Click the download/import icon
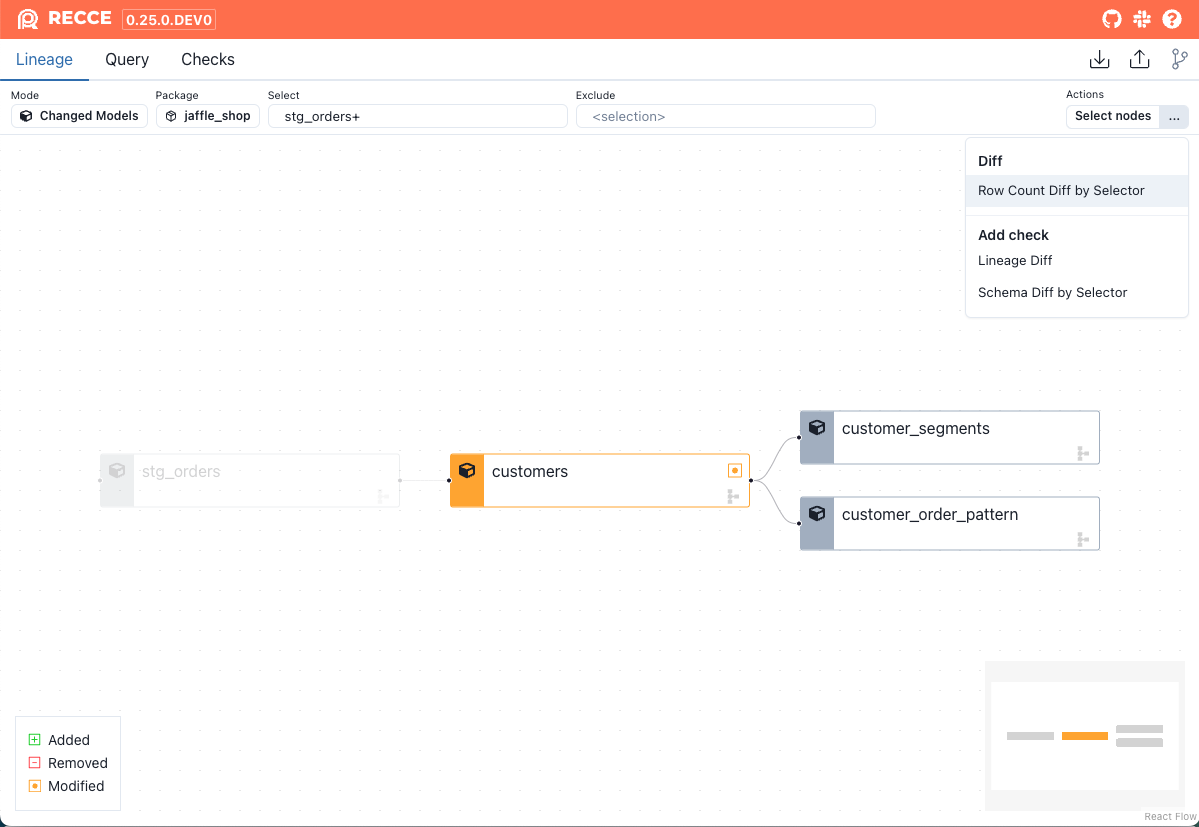 pos(1099,60)
